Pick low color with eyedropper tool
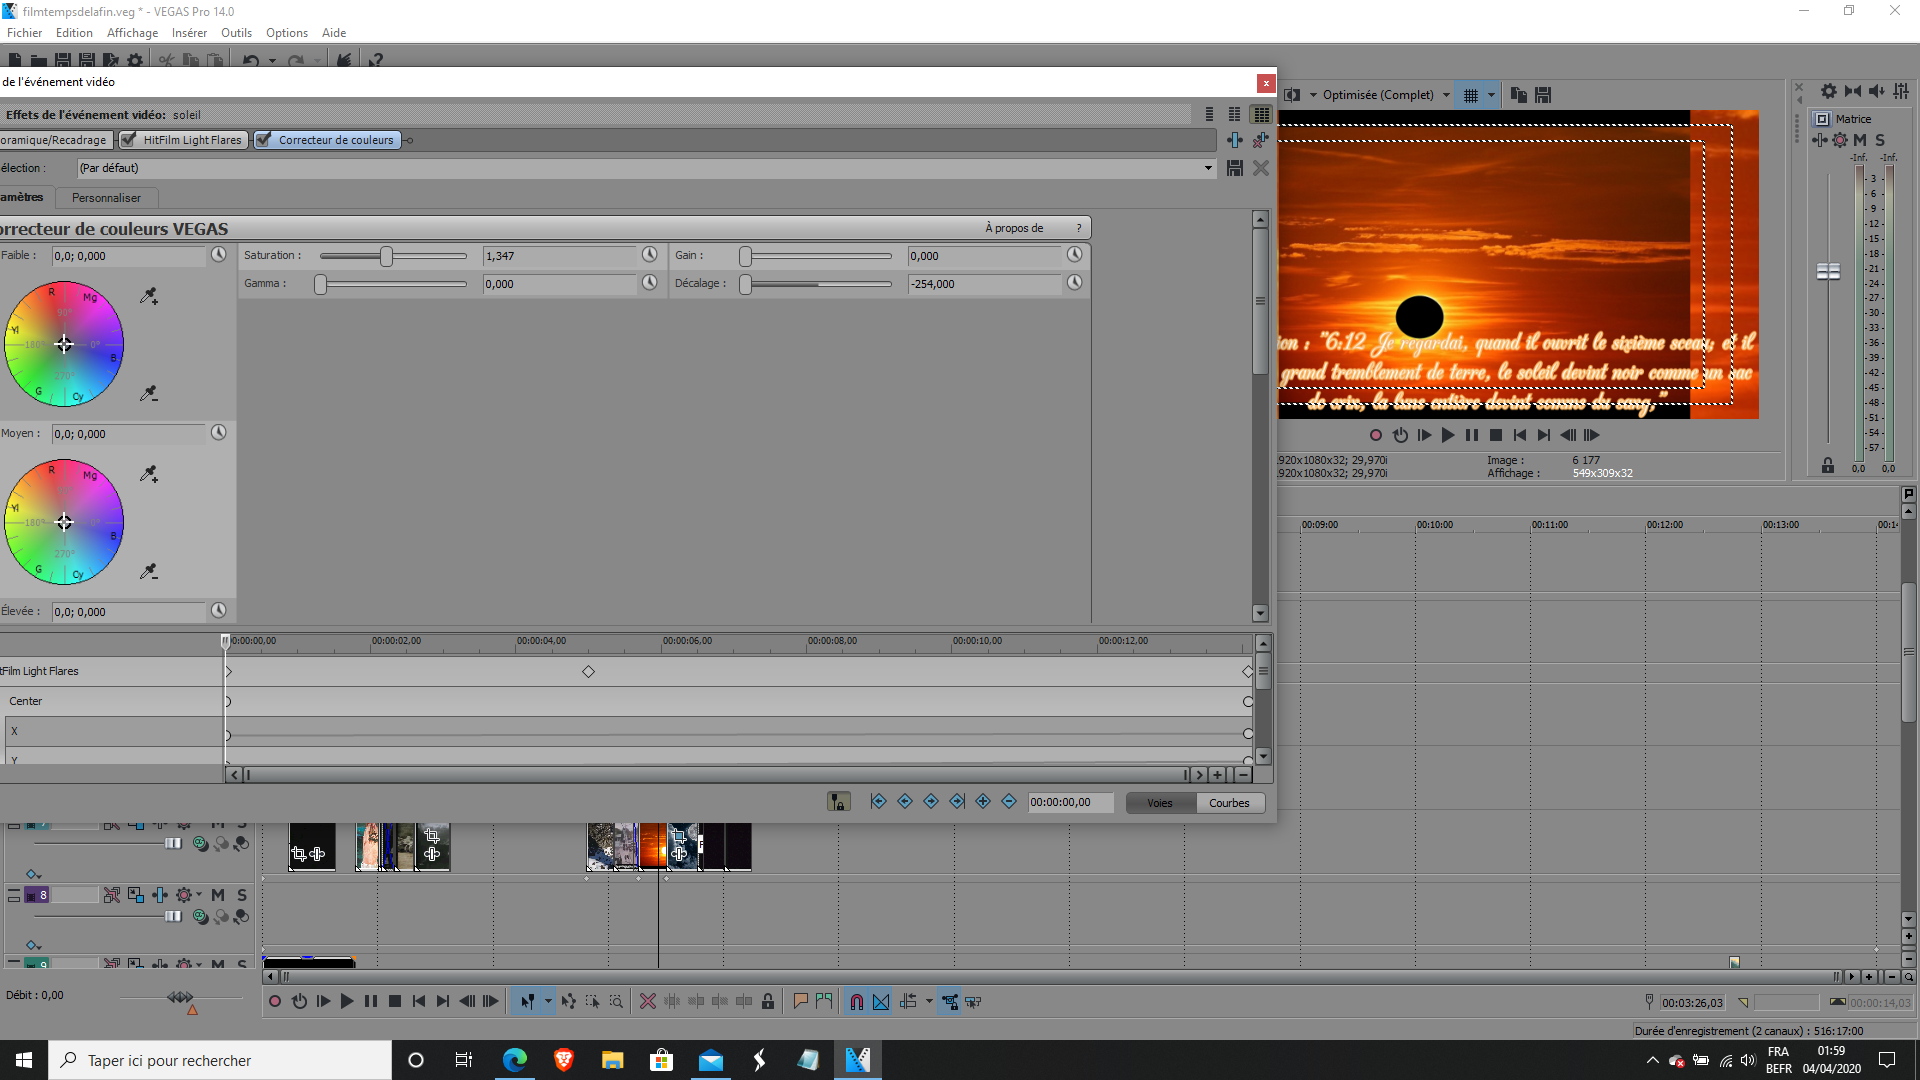Image resolution: width=1920 pixels, height=1080 pixels. click(149, 296)
